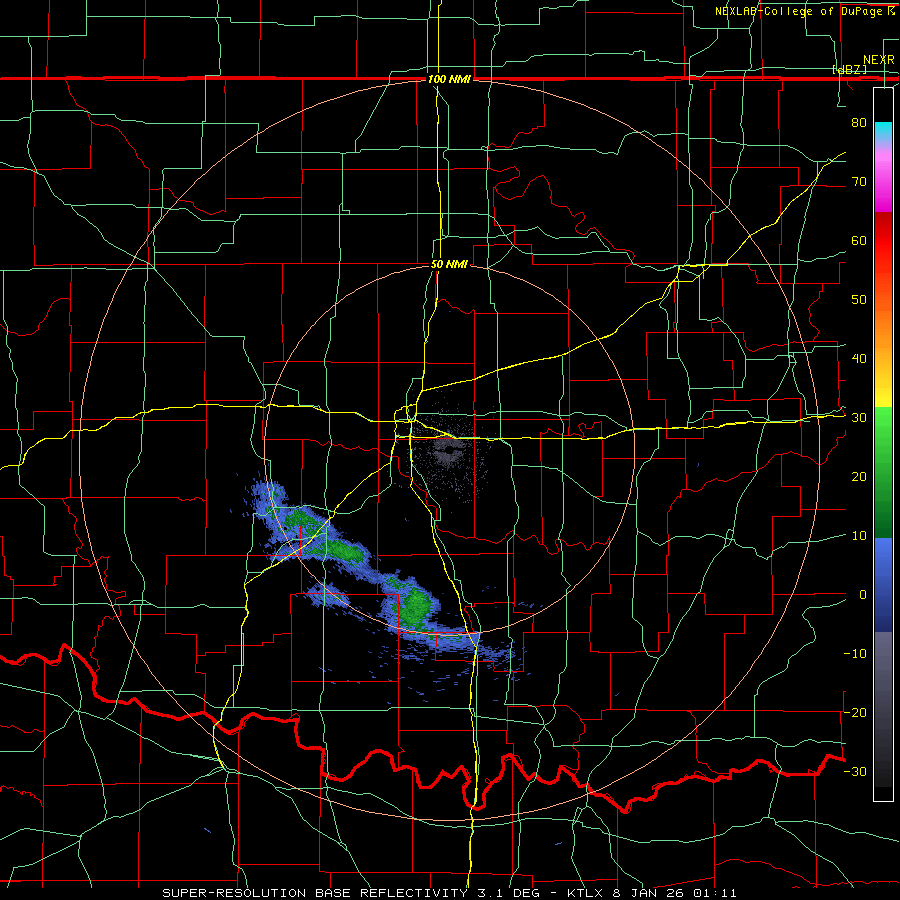
Task: Click the NEXR label above the color scale
Action: coord(878,60)
